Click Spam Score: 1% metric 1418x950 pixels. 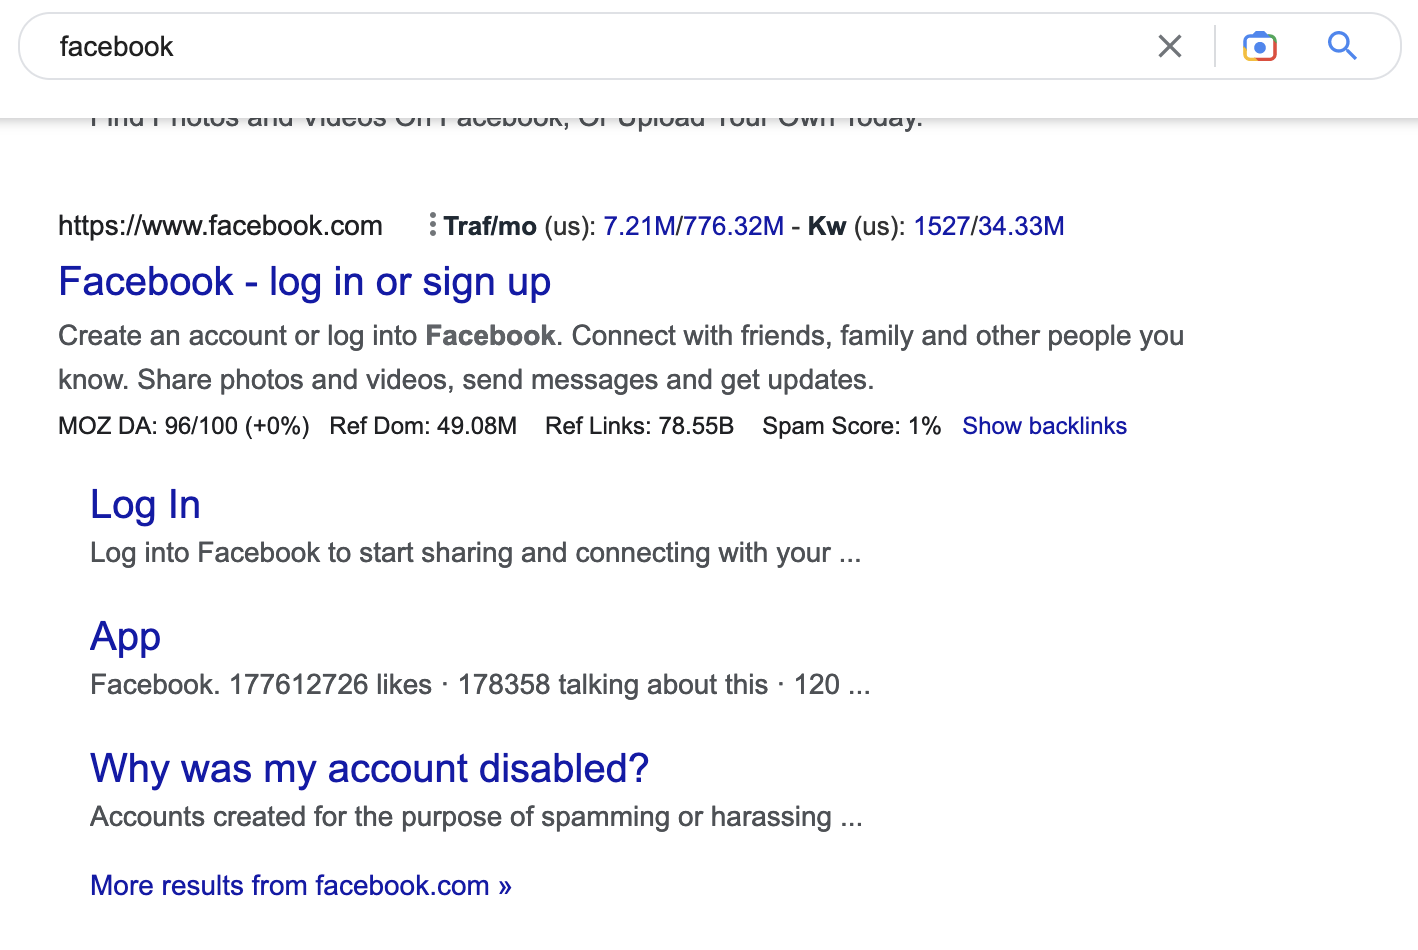(x=851, y=426)
